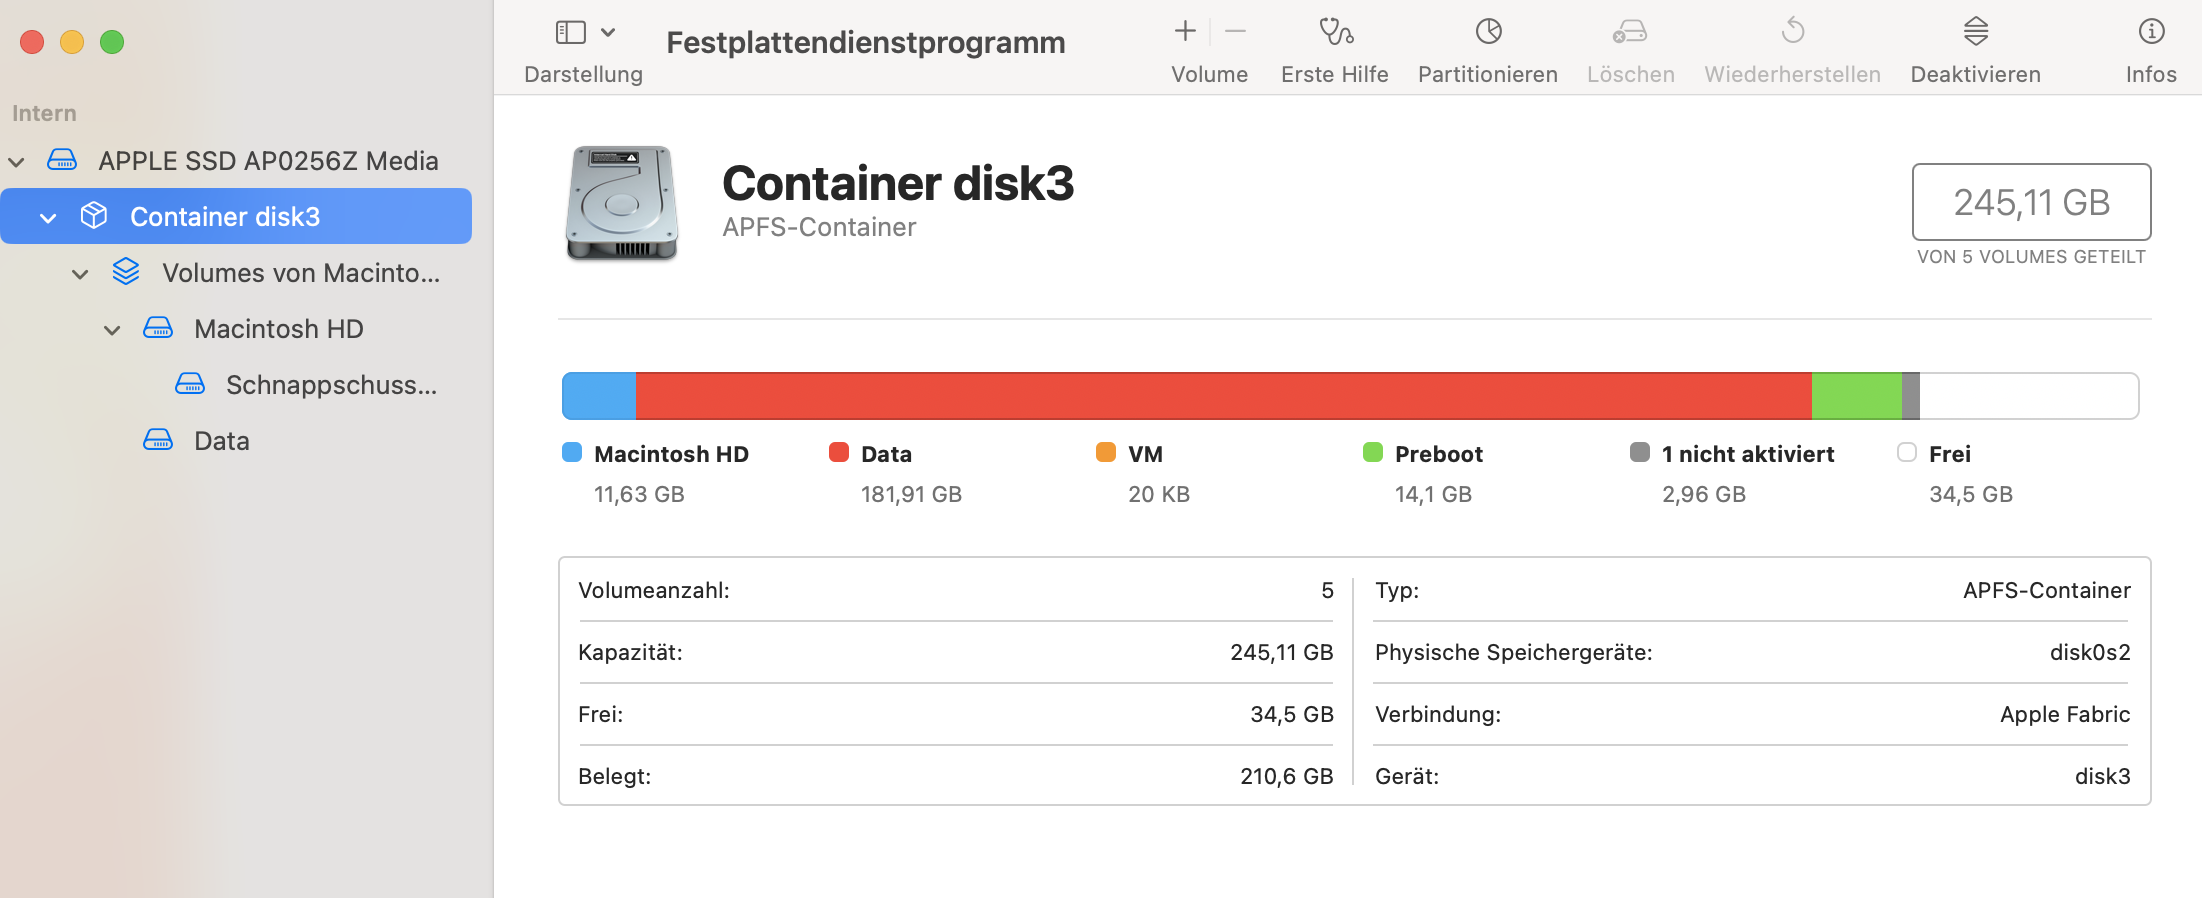
Task: Click the Löschen erase icon
Action: (1630, 32)
